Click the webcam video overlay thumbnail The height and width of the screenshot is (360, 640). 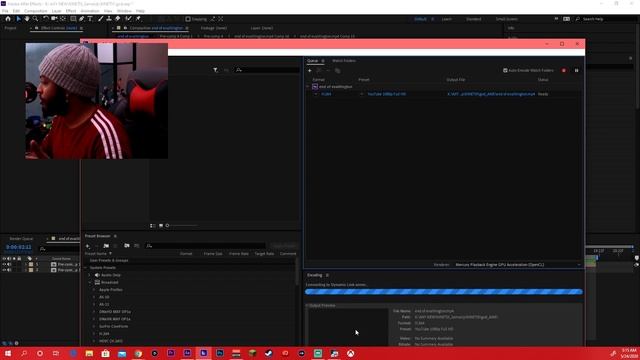(x=97, y=101)
